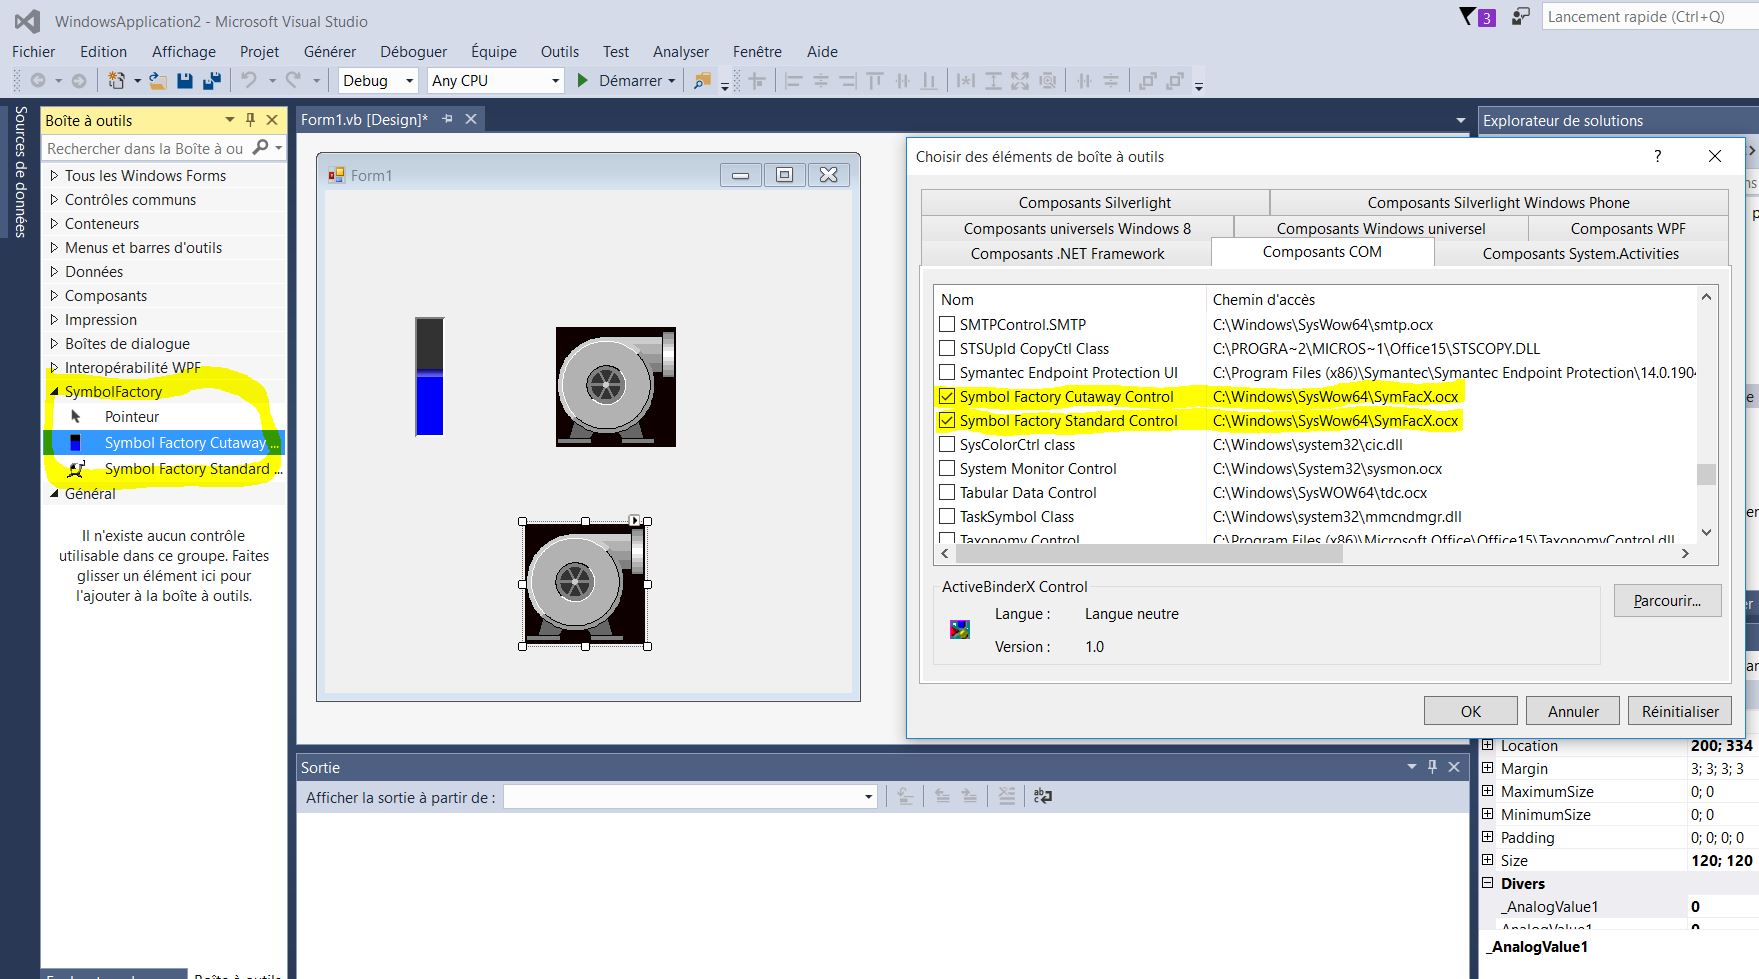Click the notifications flag icon
The image size is (1759, 979).
(1467, 16)
